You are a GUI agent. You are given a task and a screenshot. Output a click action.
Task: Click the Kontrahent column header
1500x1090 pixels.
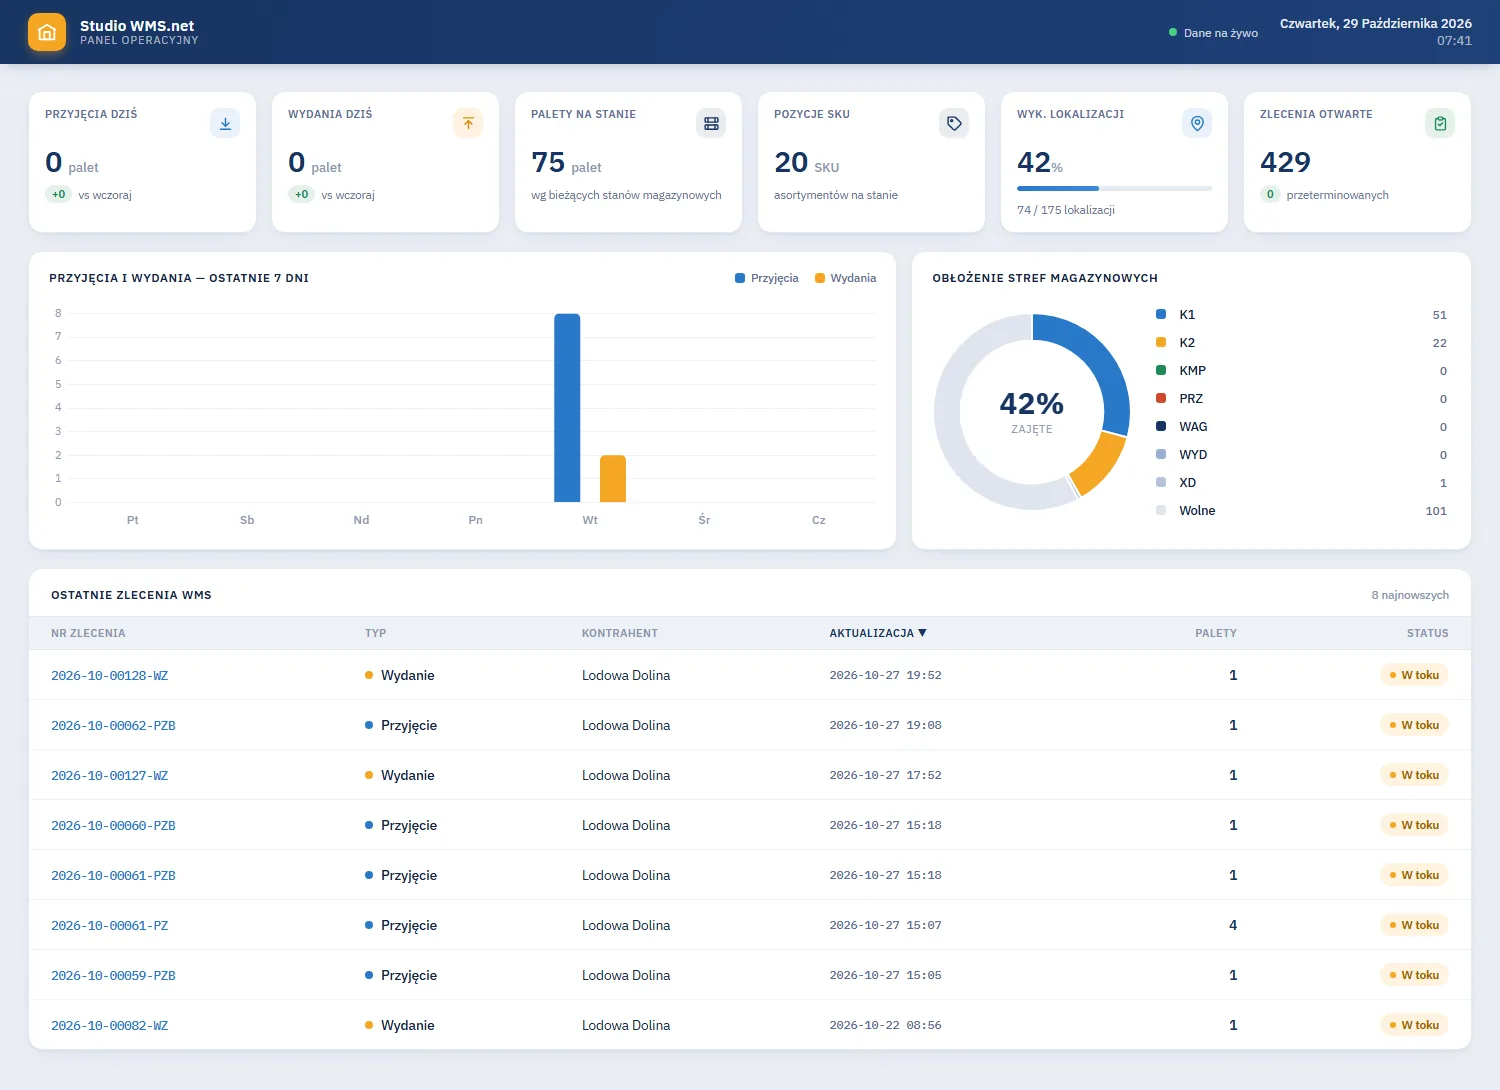click(x=620, y=633)
